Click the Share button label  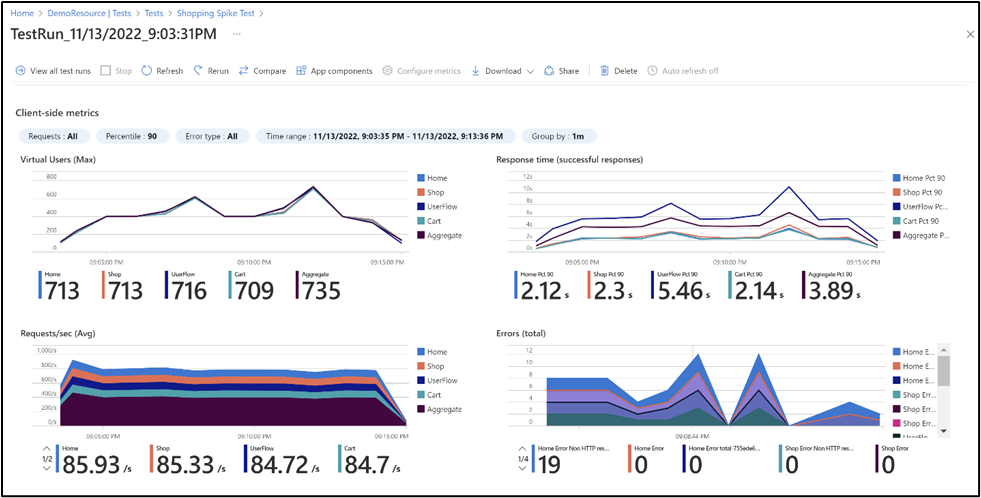tap(569, 71)
